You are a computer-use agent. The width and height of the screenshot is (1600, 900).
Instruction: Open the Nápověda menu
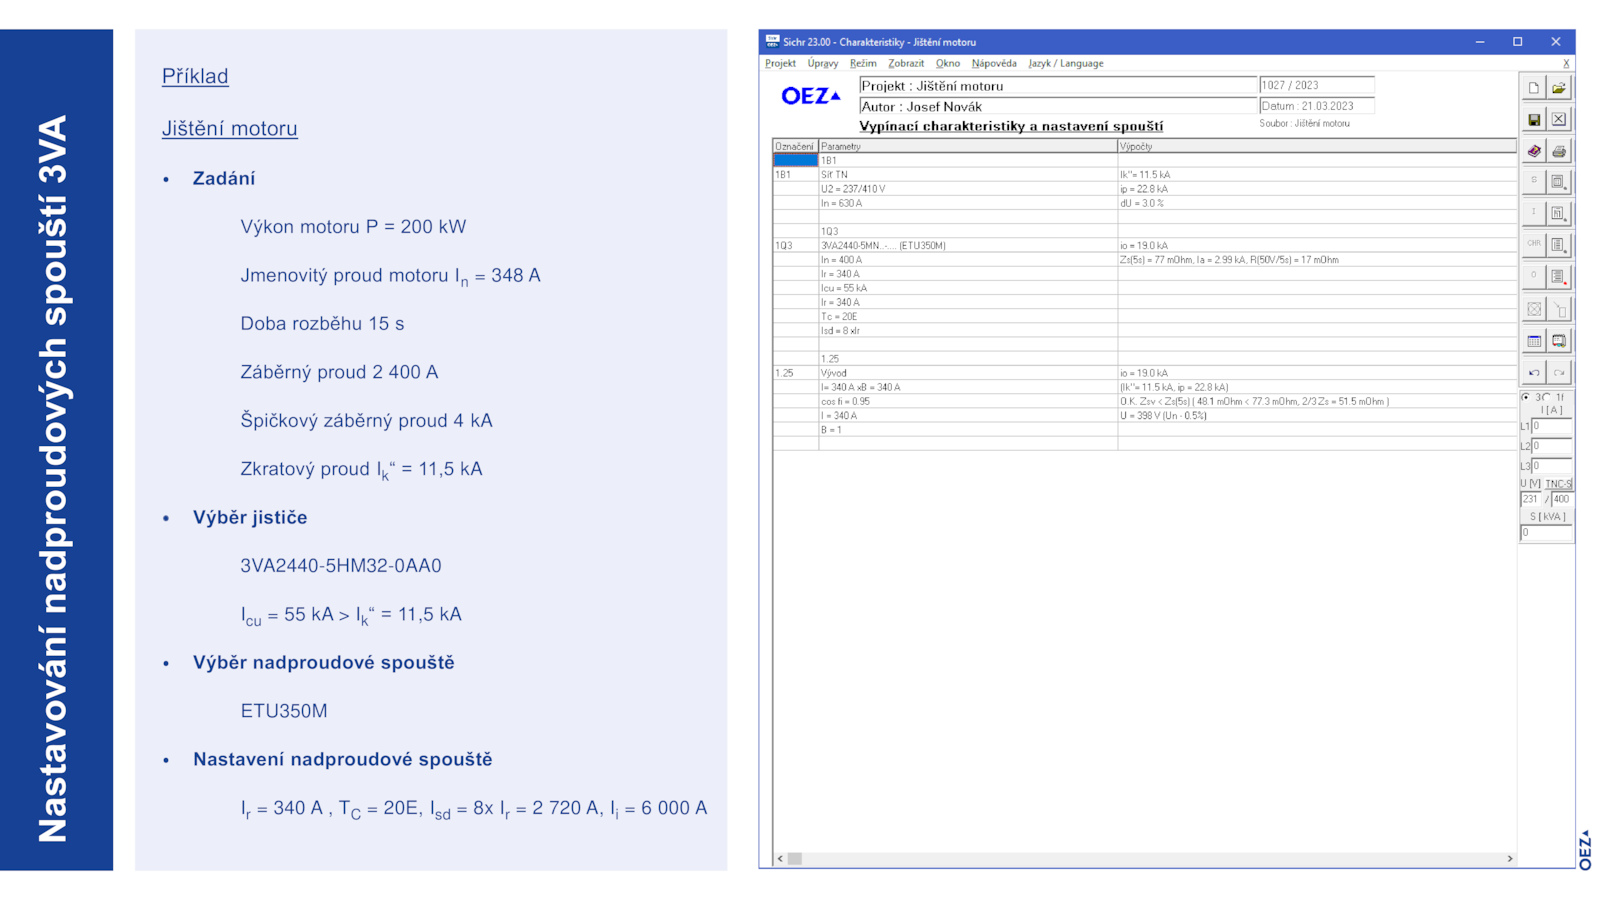tap(994, 63)
